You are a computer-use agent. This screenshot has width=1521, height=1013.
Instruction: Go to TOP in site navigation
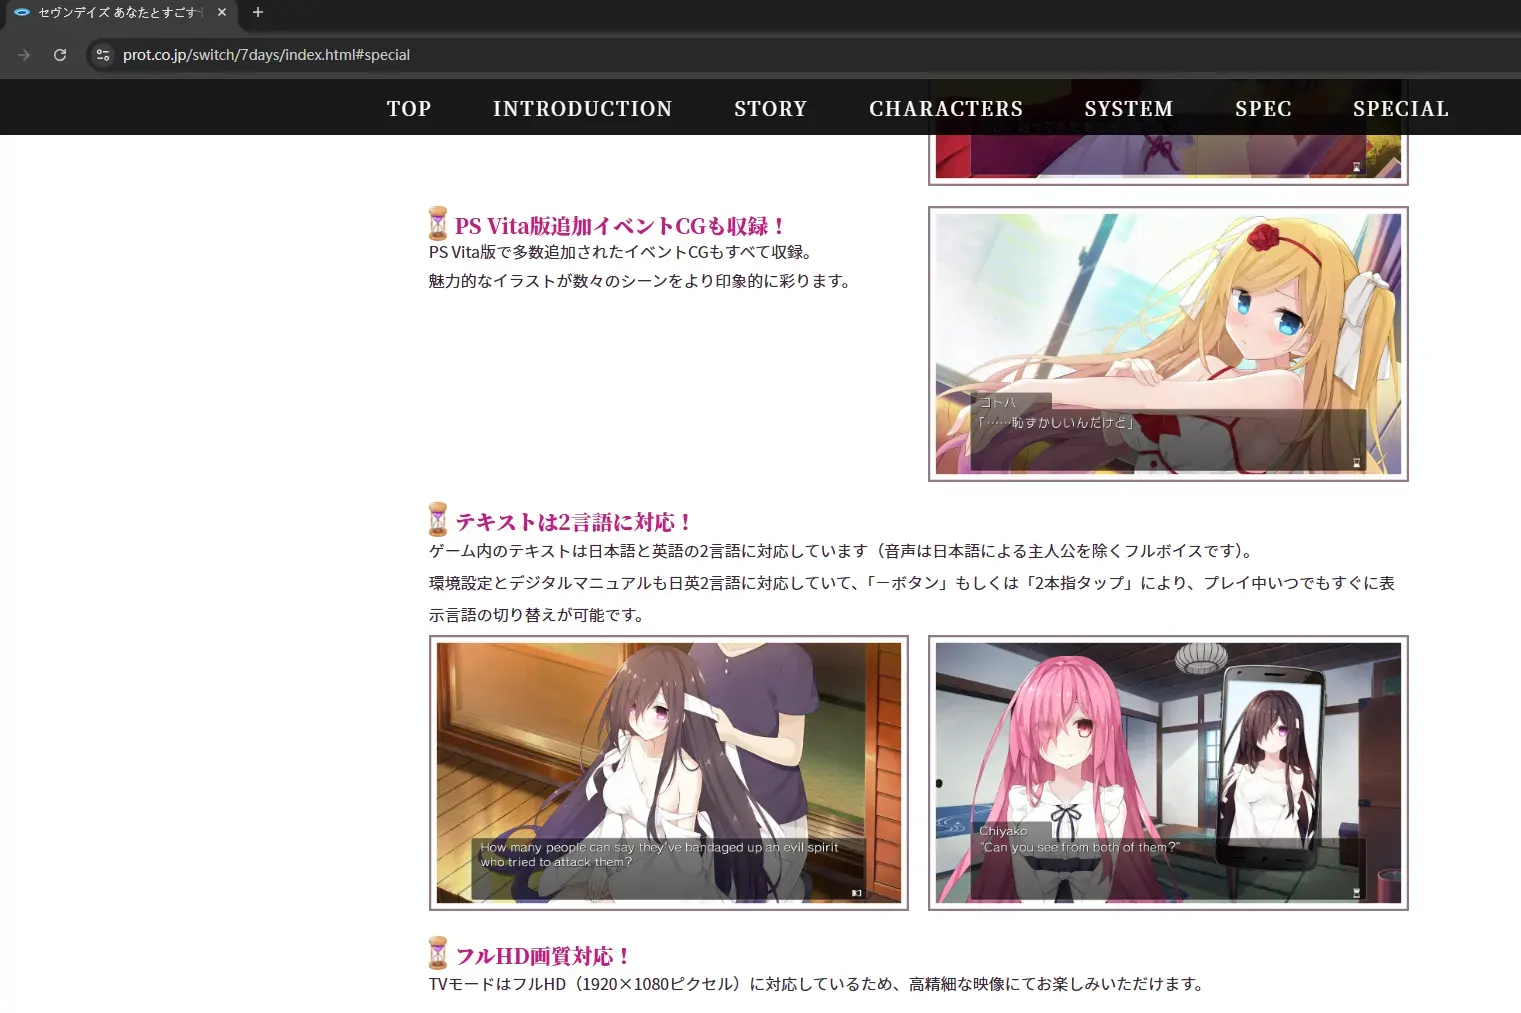pyautogui.click(x=409, y=108)
